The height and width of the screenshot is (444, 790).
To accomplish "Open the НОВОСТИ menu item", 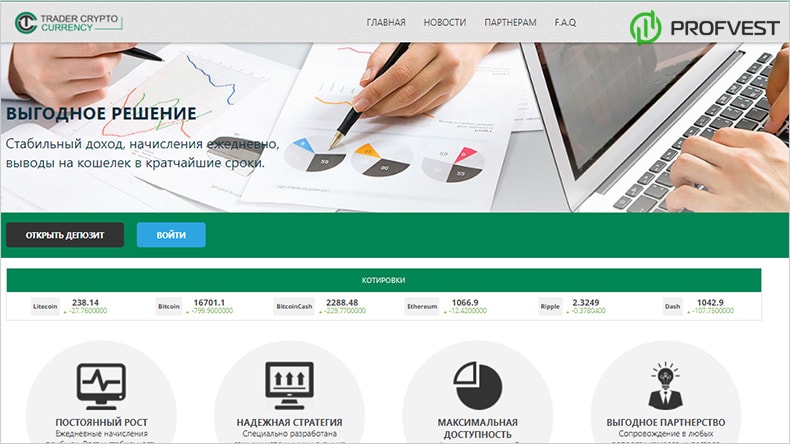I will point(445,23).
